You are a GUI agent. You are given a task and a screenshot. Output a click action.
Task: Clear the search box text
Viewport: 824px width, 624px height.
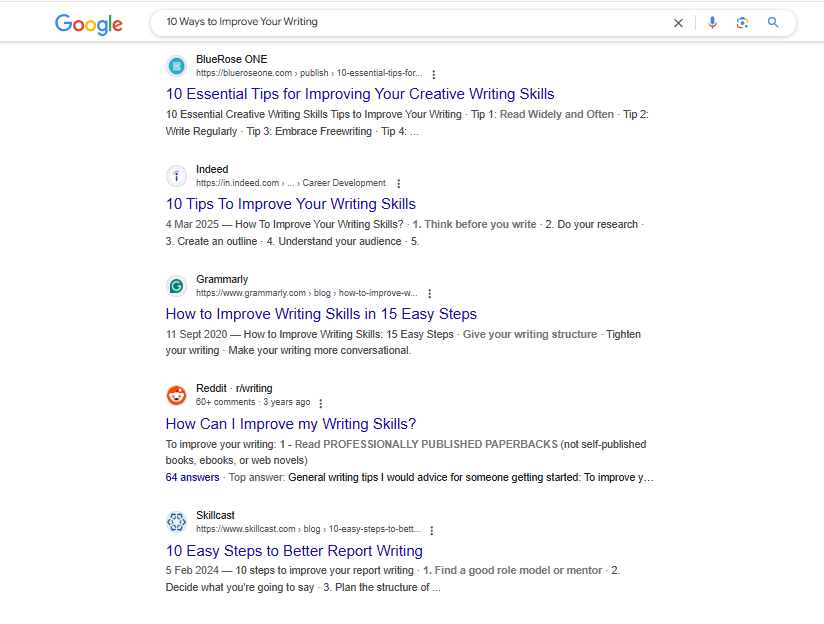point(678,23)
